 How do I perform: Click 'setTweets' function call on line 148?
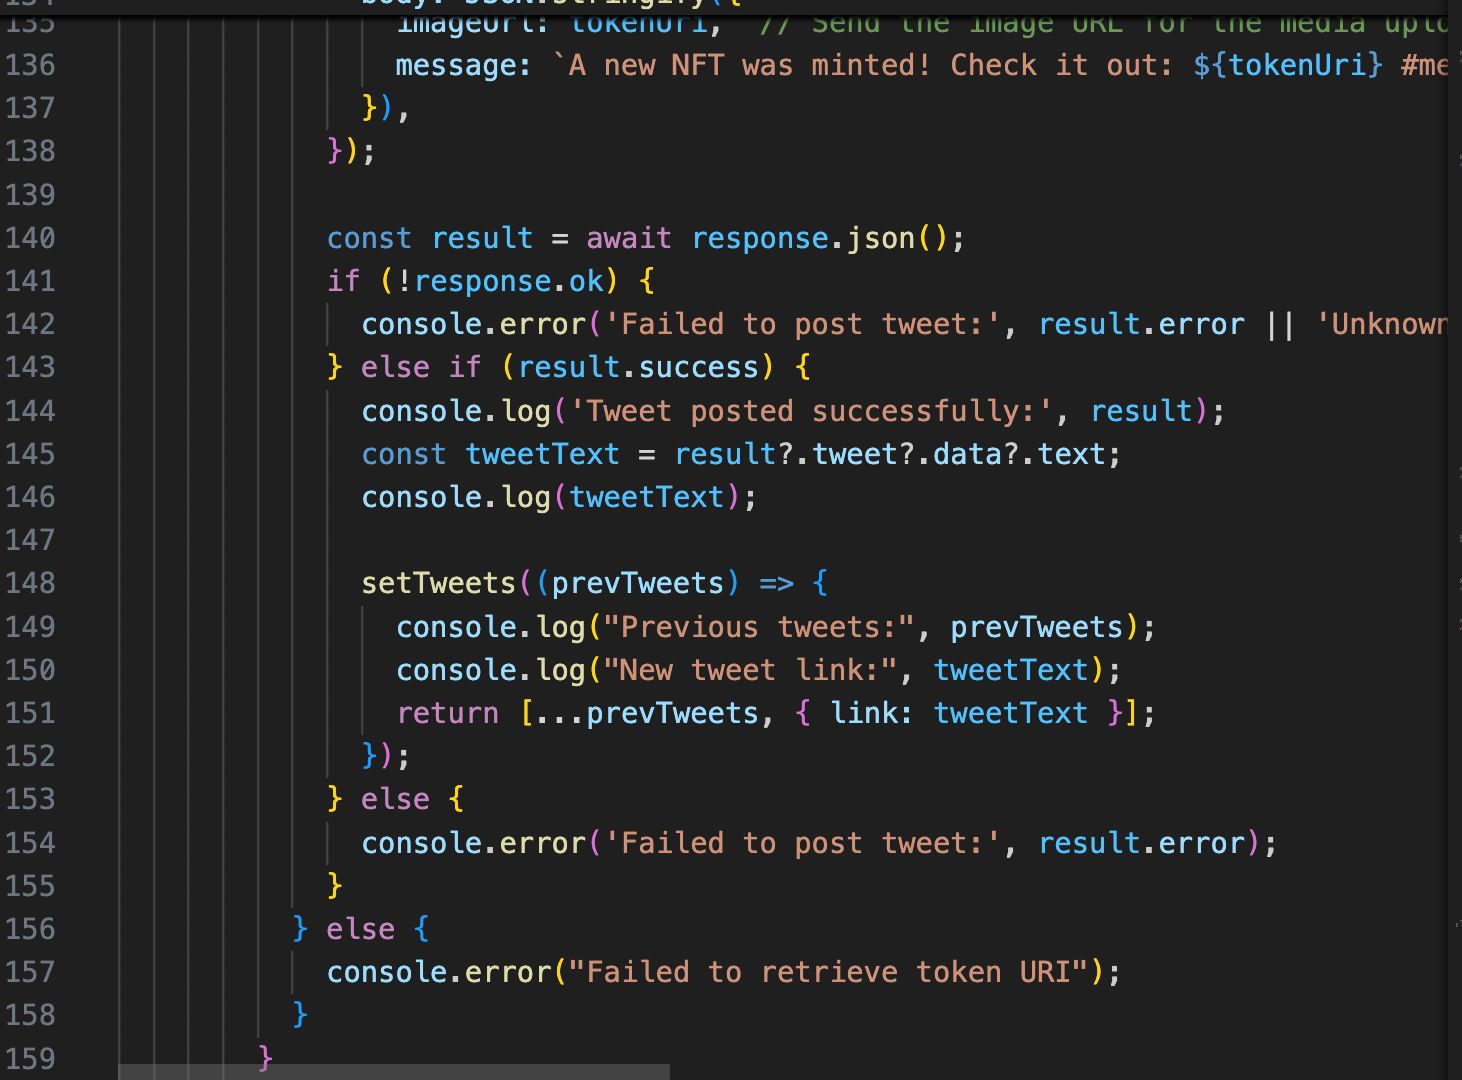439,583
